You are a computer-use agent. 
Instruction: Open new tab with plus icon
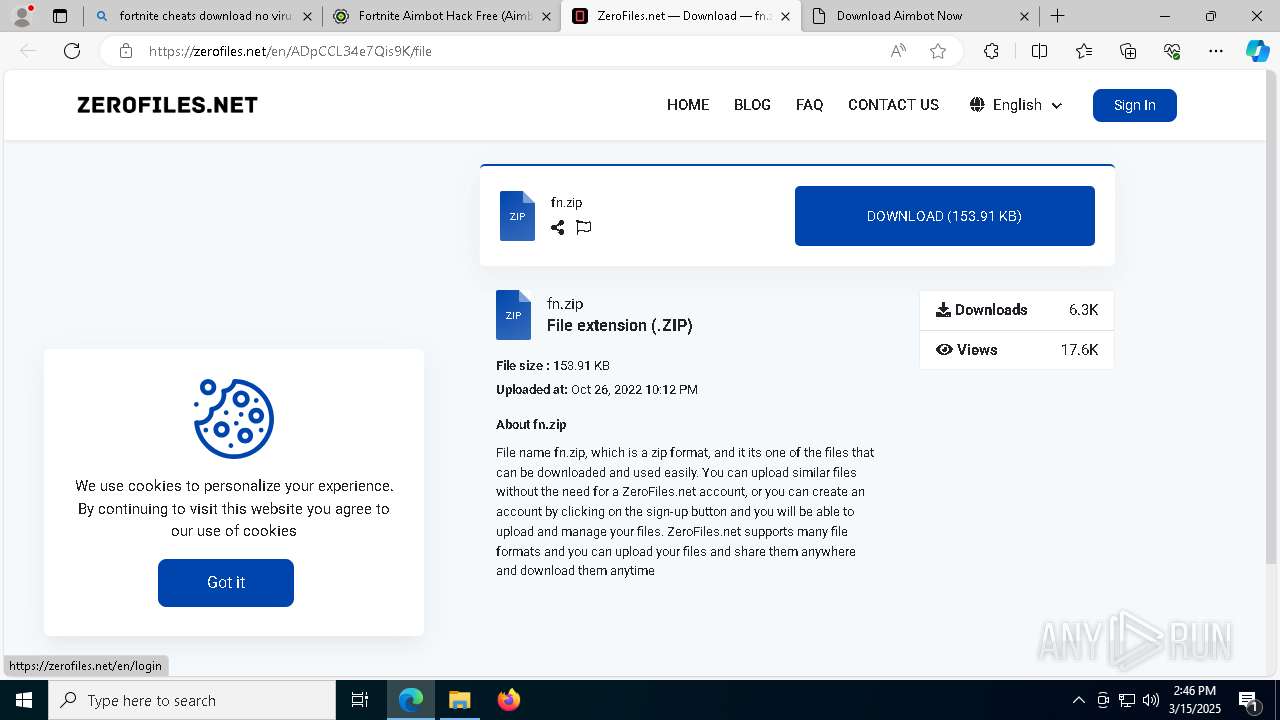[1057, 16]
